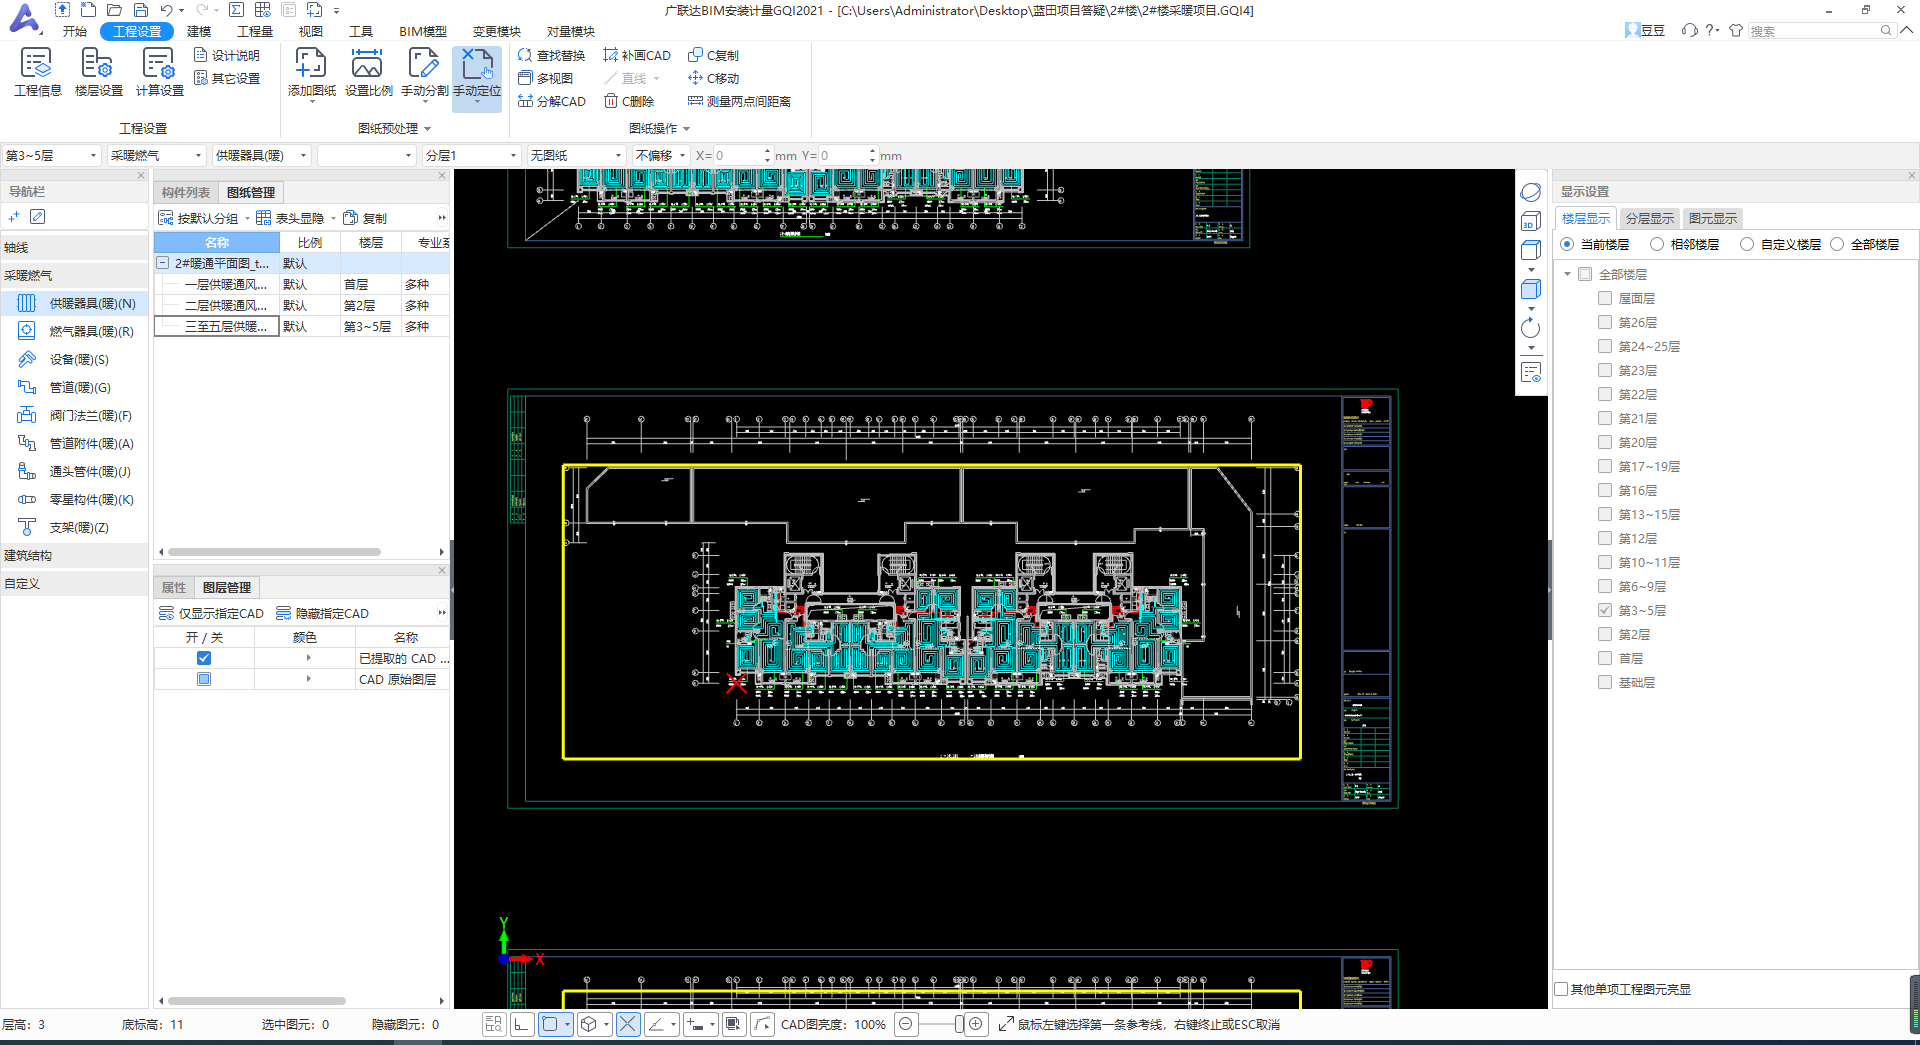Viewport: 1920px width, 1045px height.
Task: Open the 建模 ribbon tab
Action: click(x=199, y=31)
